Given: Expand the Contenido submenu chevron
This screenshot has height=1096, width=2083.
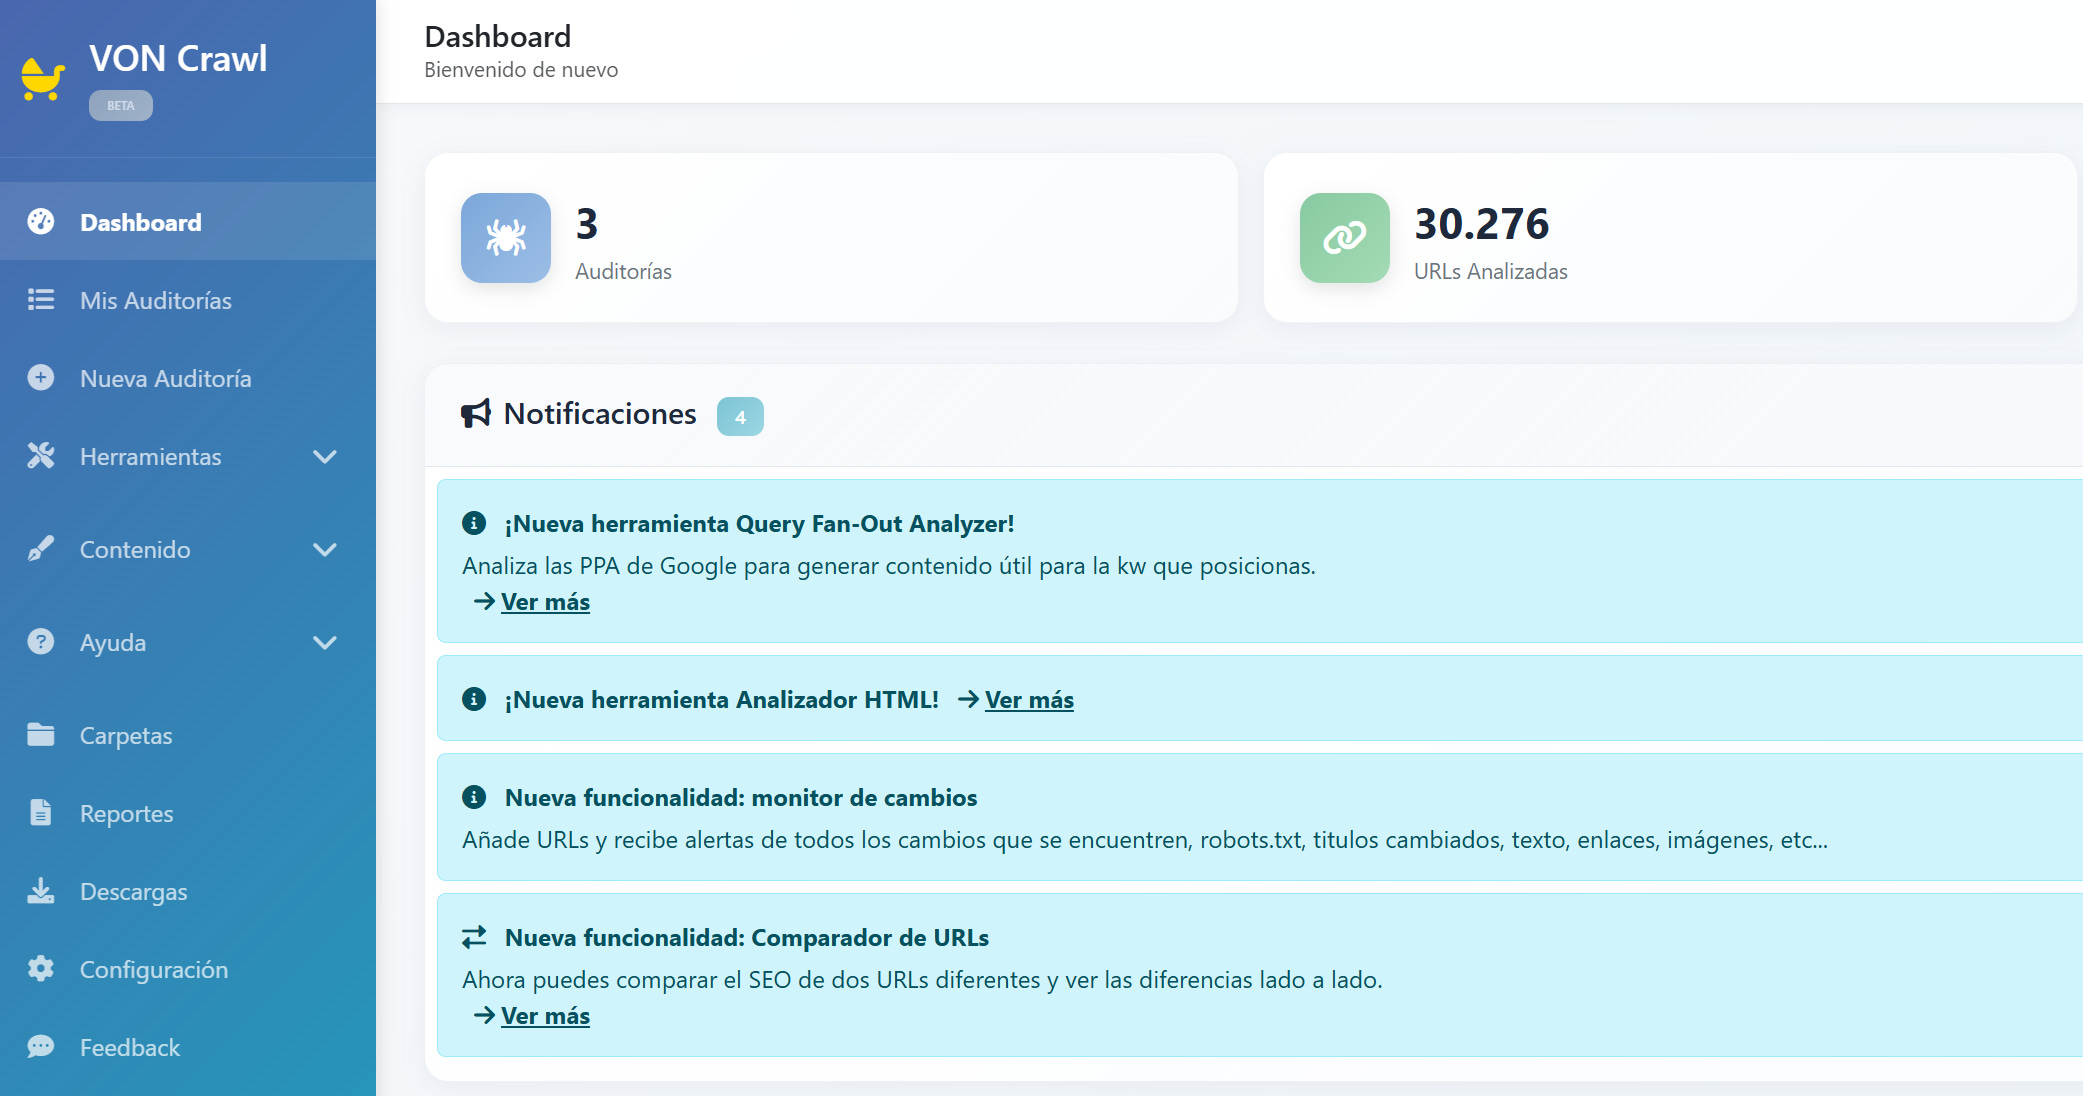Looking at the screenshot, I should (324, 550).
